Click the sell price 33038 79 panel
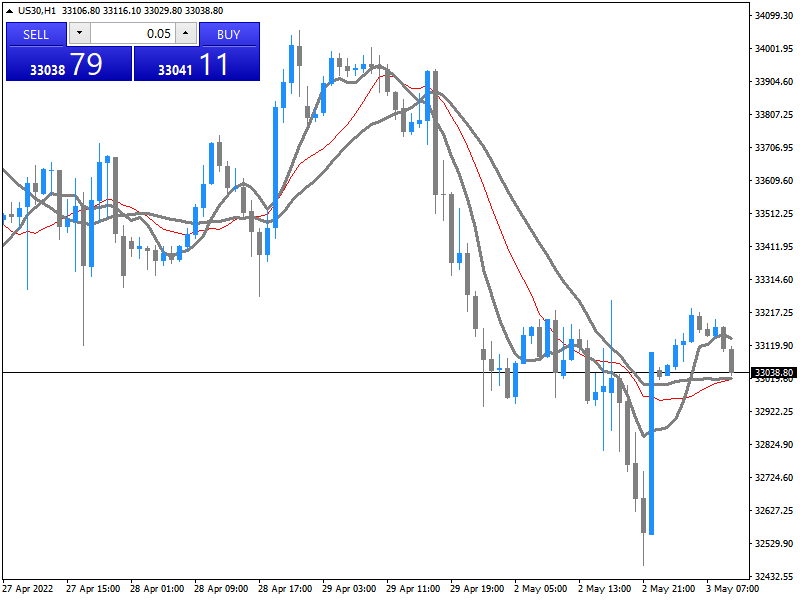 click(68, 65)
